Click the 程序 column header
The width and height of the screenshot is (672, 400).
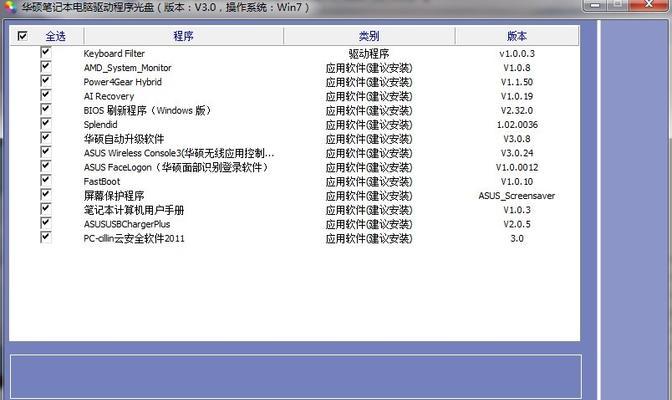[183, 36]
